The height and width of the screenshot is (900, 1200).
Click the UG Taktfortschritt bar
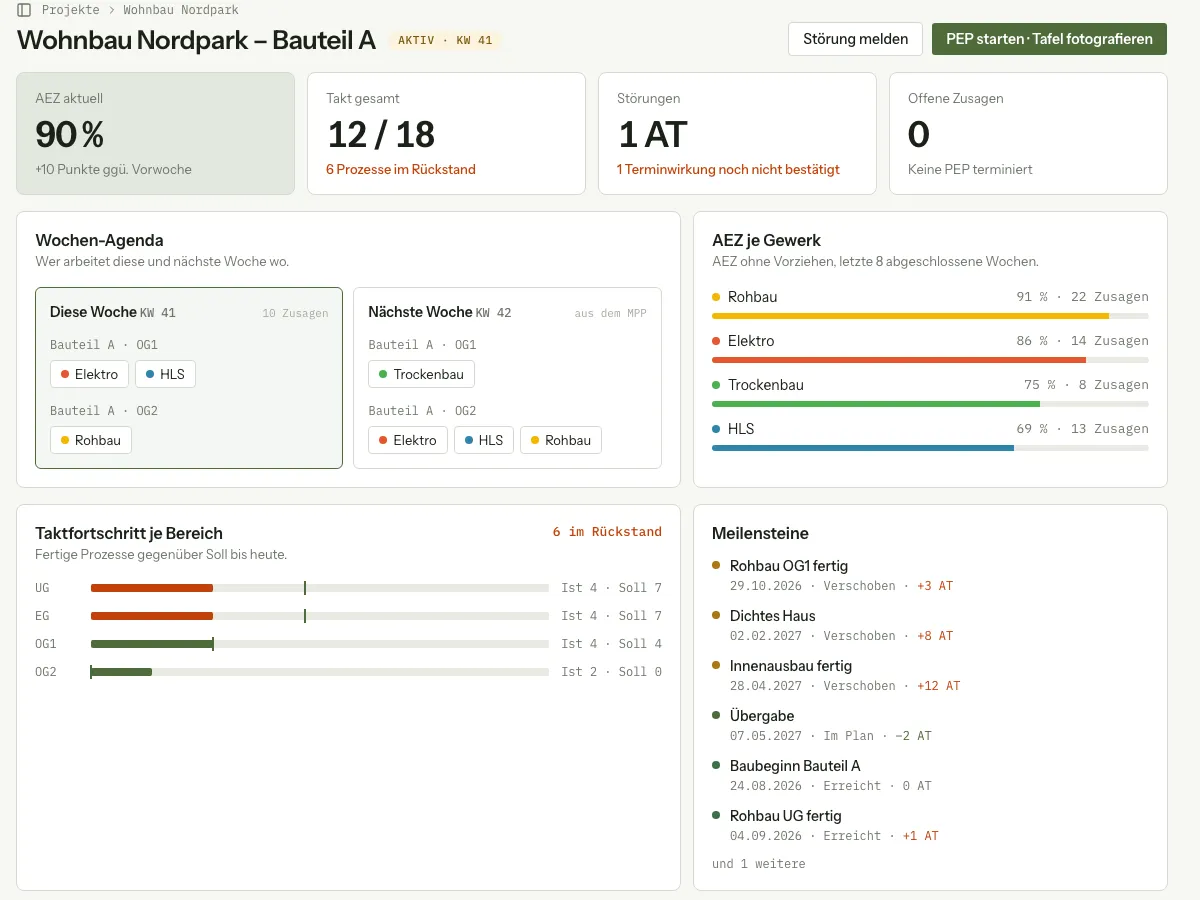point(320,588)
